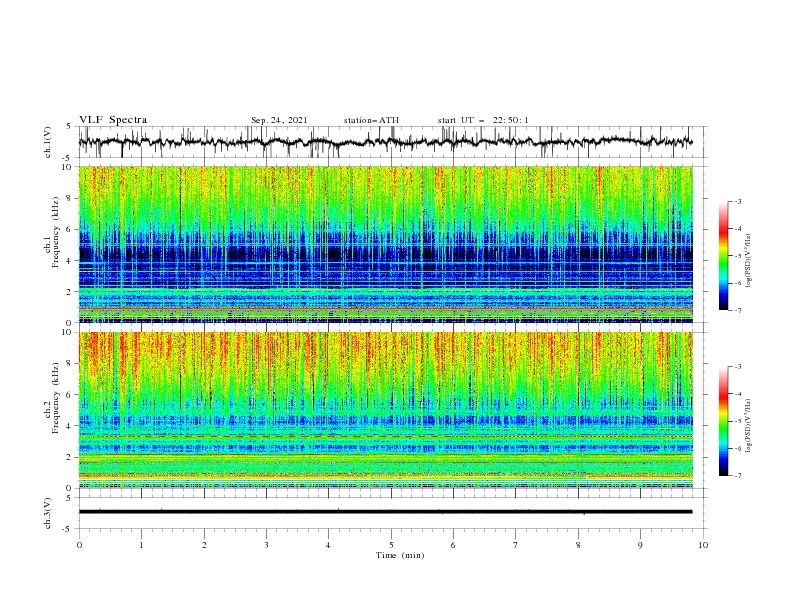Screen dimensions: 792x612
Task: Click the "-7" label on ch.2 colorbar
Action: point(737,476)
